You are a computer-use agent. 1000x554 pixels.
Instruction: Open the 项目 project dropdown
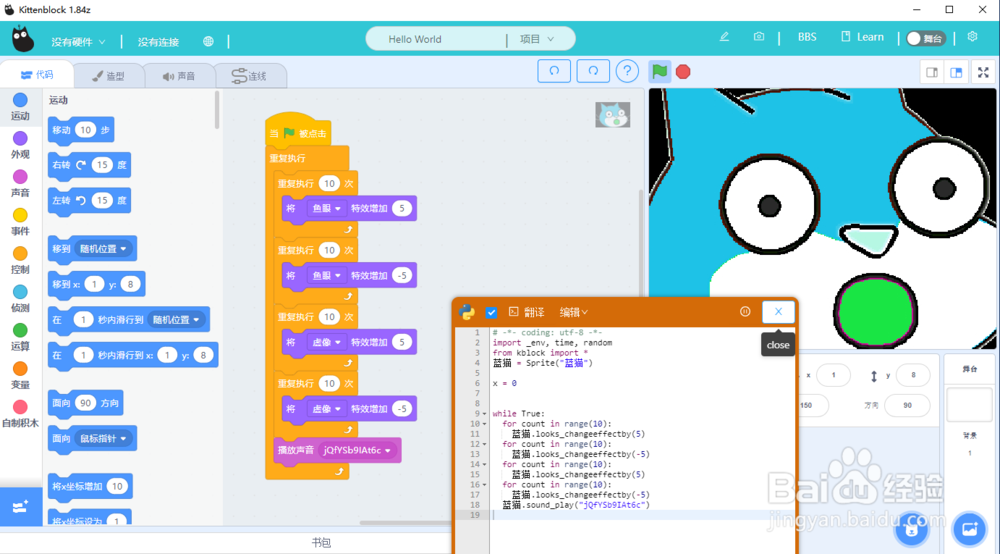537,39
